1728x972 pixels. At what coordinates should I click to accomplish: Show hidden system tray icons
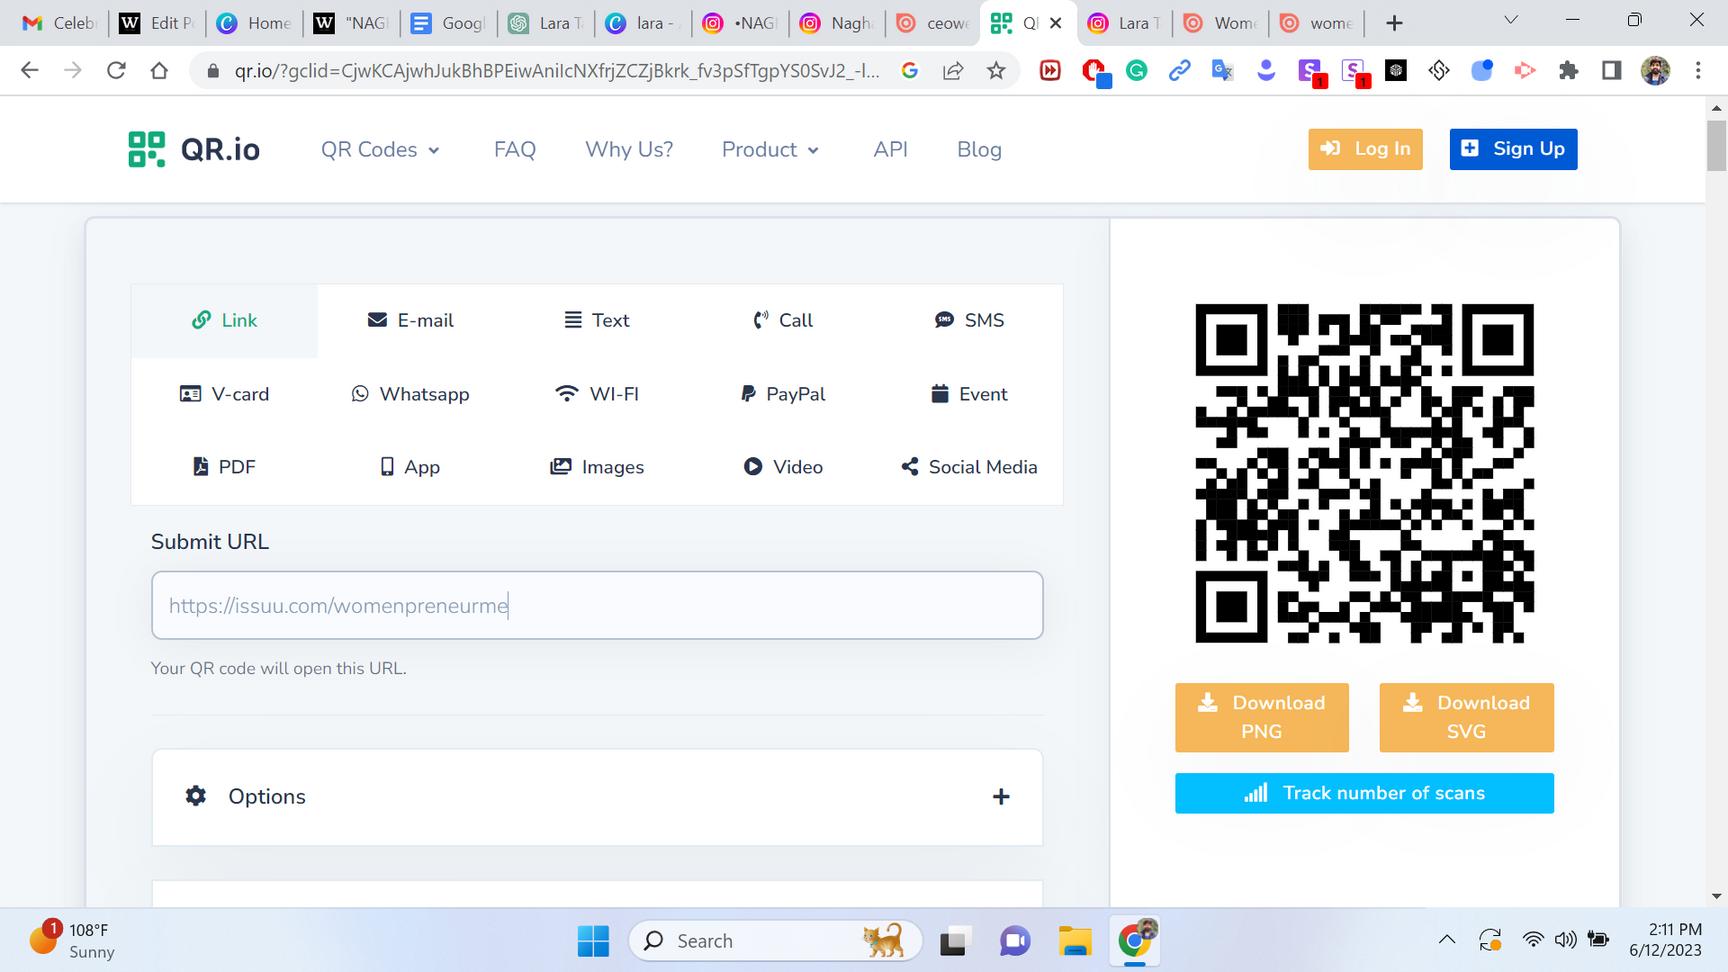[x=1446, y=940]
